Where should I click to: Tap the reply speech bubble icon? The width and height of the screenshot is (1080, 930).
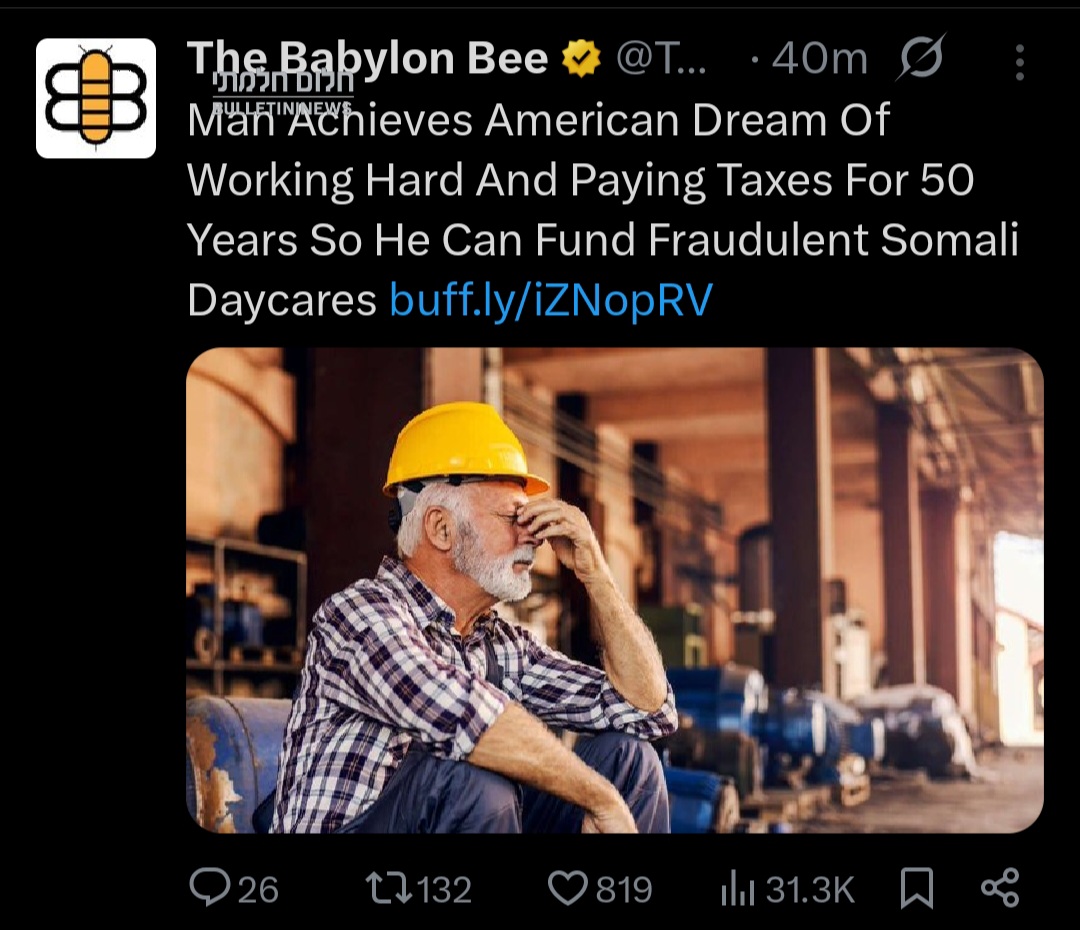[209, 888]
